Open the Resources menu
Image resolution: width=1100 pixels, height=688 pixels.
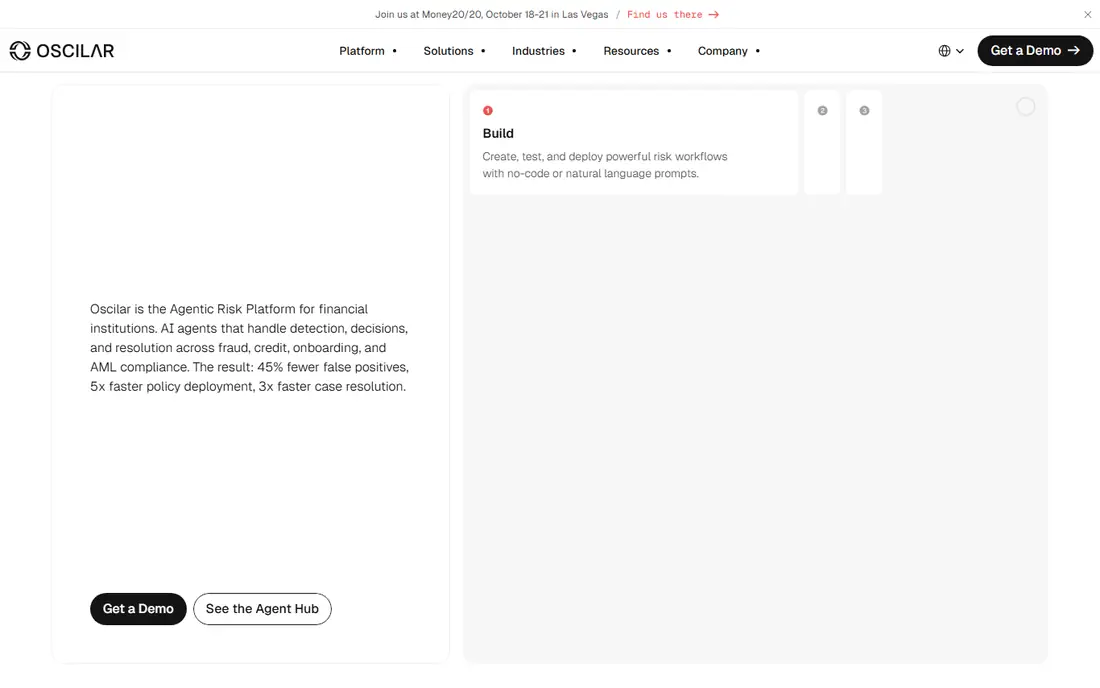tap(637, 50)
